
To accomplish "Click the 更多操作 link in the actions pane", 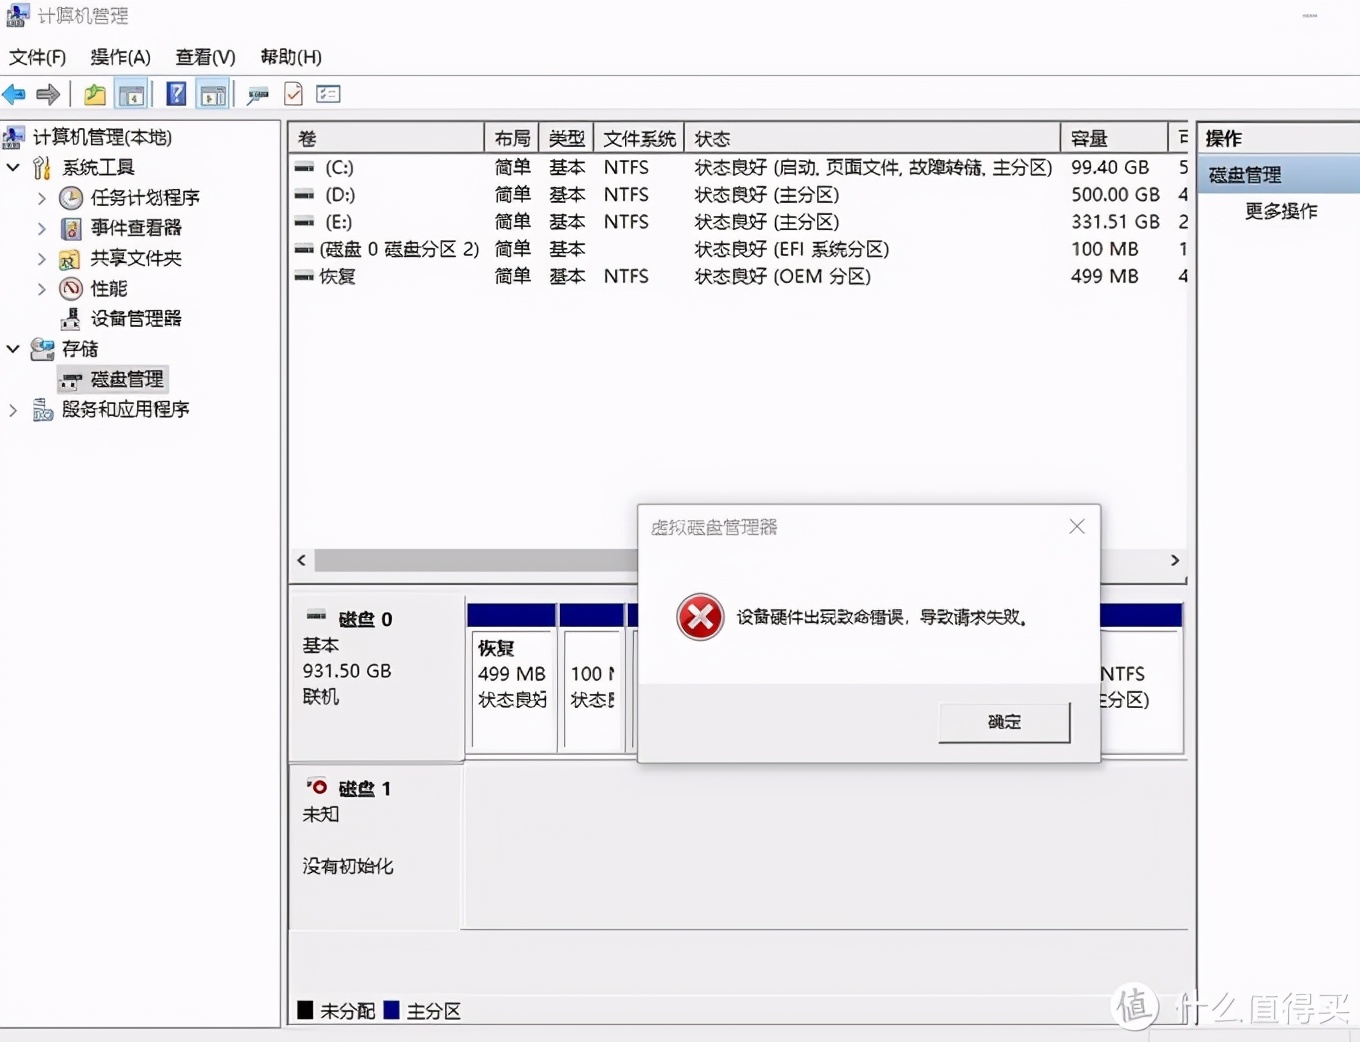I will pos(1281,211).
